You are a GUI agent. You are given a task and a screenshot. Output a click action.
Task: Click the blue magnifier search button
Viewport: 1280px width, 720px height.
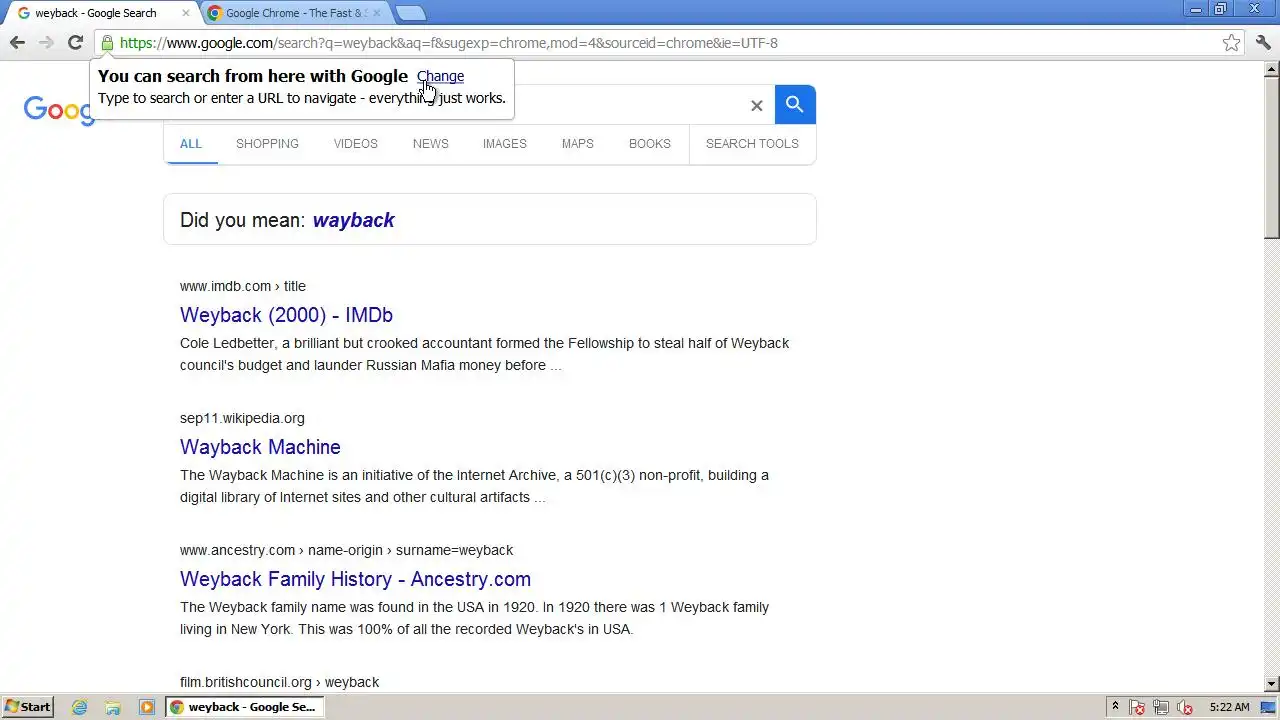pos(795,104)
